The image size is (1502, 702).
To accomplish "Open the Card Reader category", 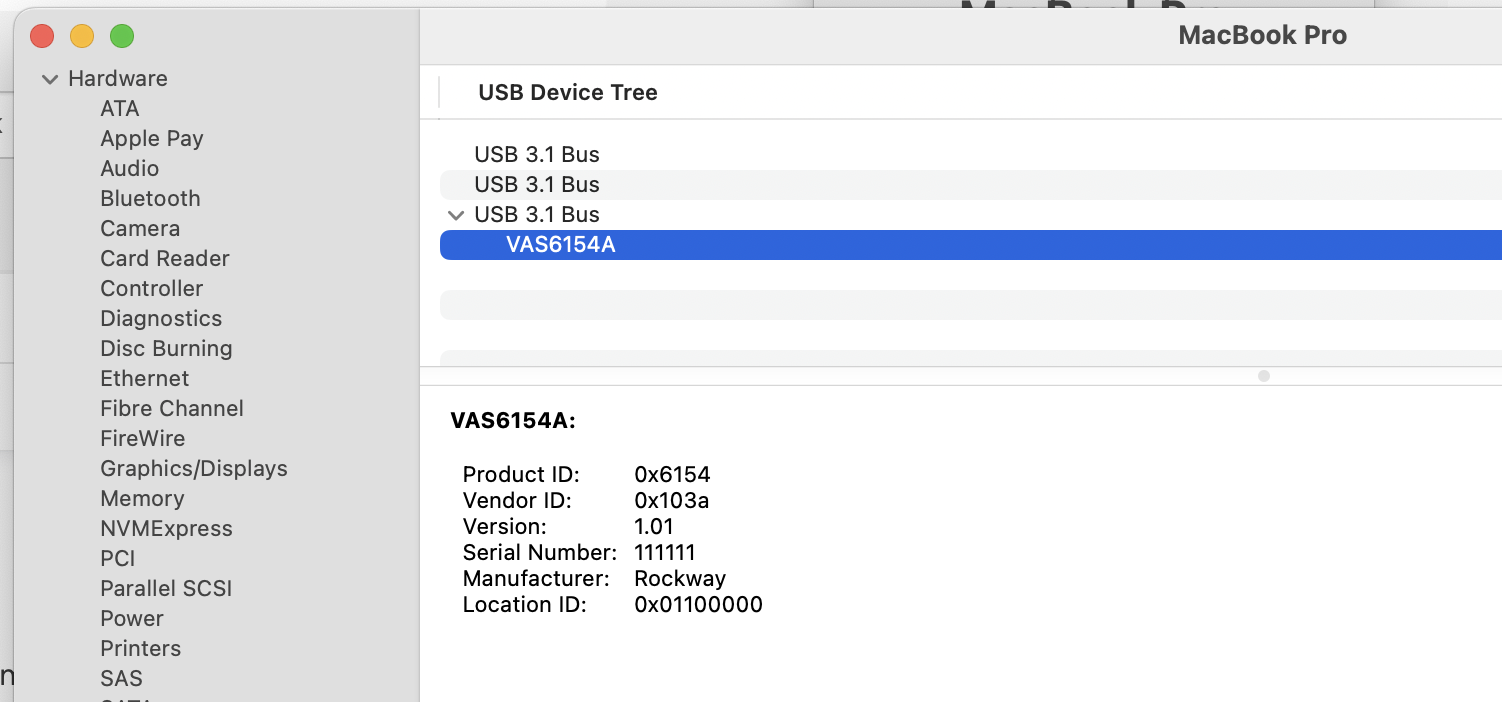I will (x=164, y=259).
